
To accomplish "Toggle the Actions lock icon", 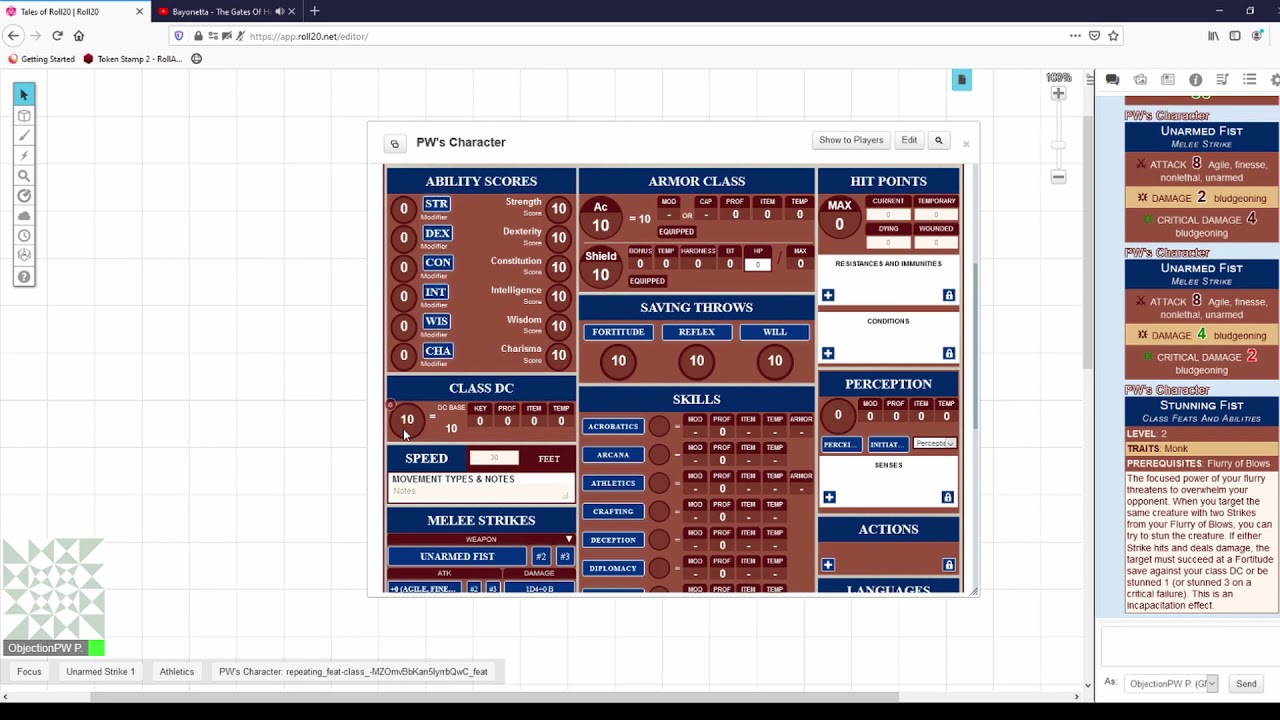I will coord(948,565).
